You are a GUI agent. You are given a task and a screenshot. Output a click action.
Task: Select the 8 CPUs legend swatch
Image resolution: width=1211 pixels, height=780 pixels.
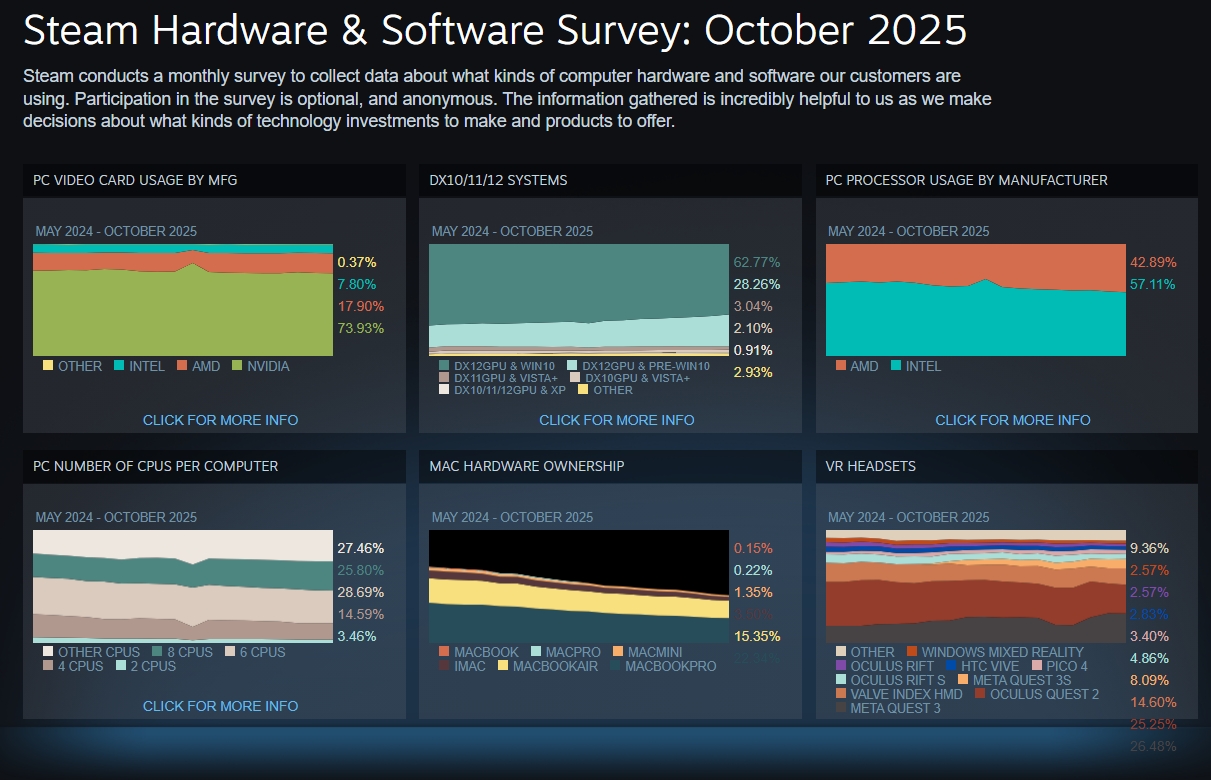click(157, 652)
